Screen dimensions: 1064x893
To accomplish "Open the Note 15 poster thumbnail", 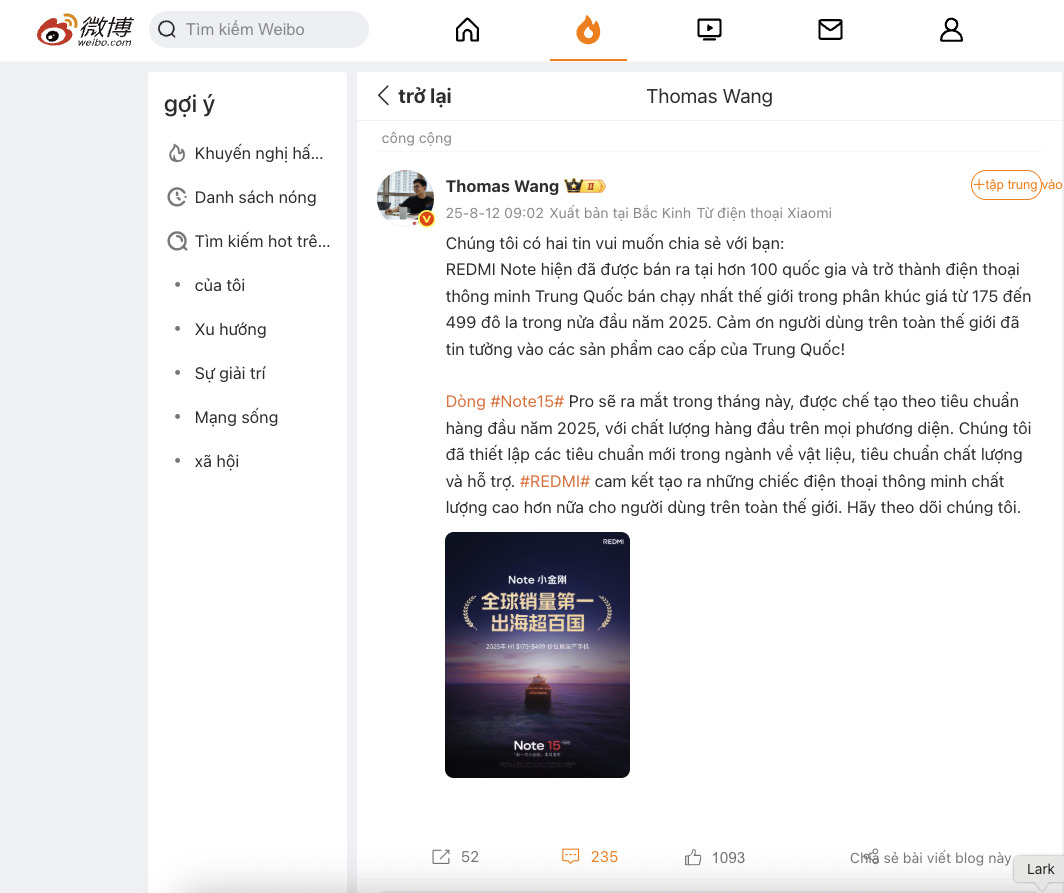I will (537, 655).
